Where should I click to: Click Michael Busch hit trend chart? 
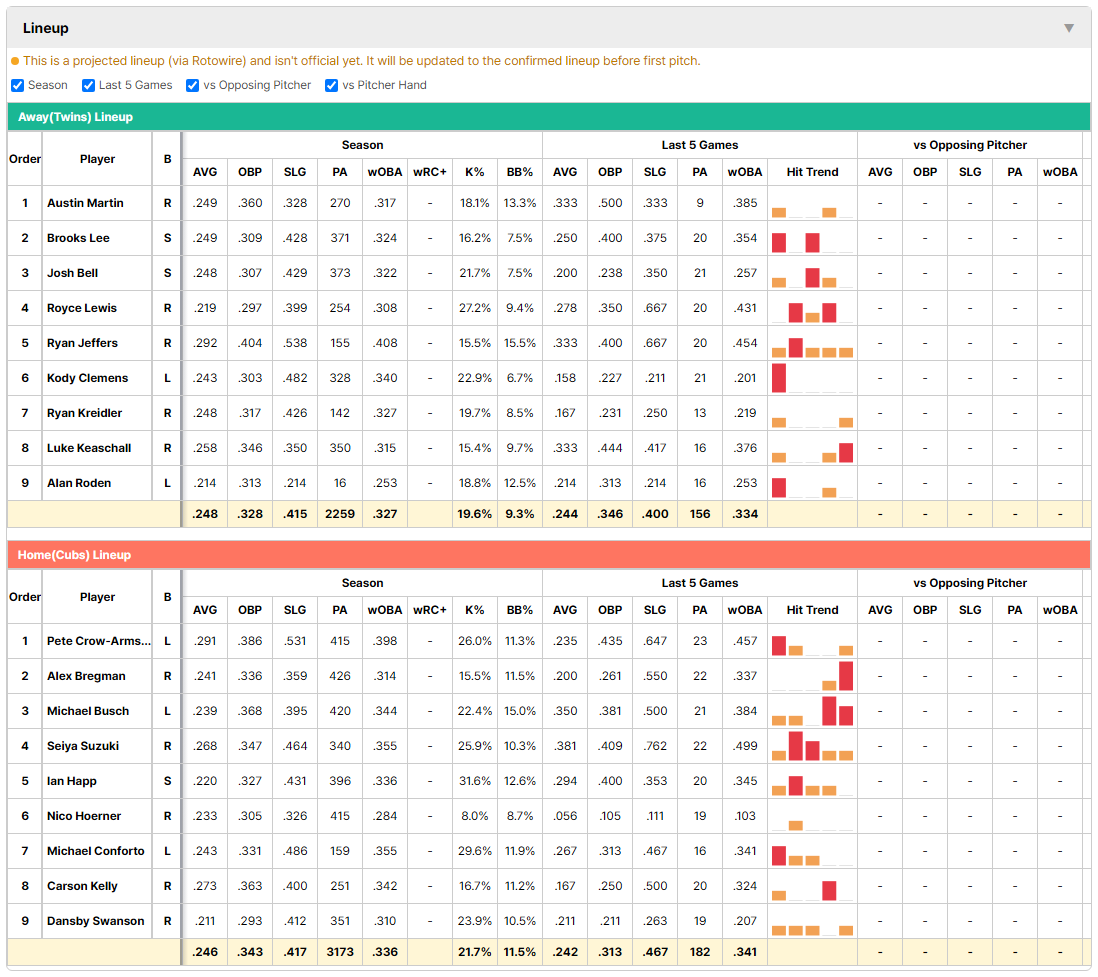(812, 711)
